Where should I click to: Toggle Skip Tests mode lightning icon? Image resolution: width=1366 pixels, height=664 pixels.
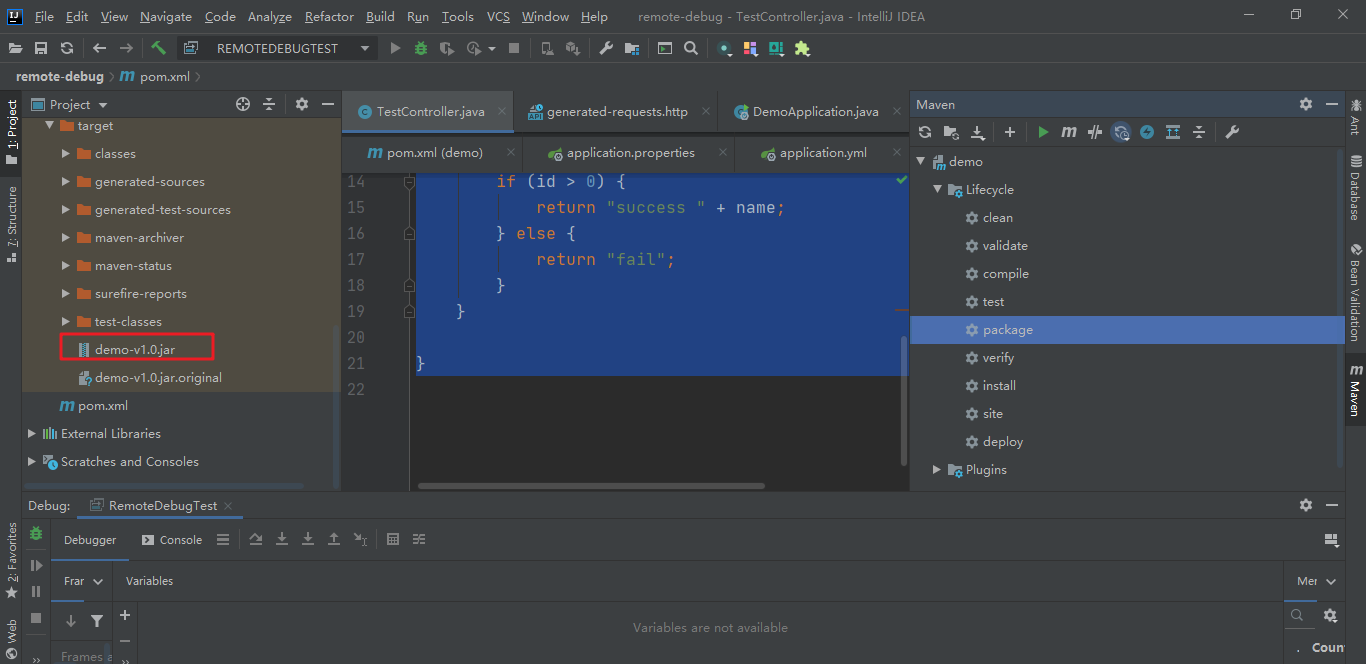1147,132
